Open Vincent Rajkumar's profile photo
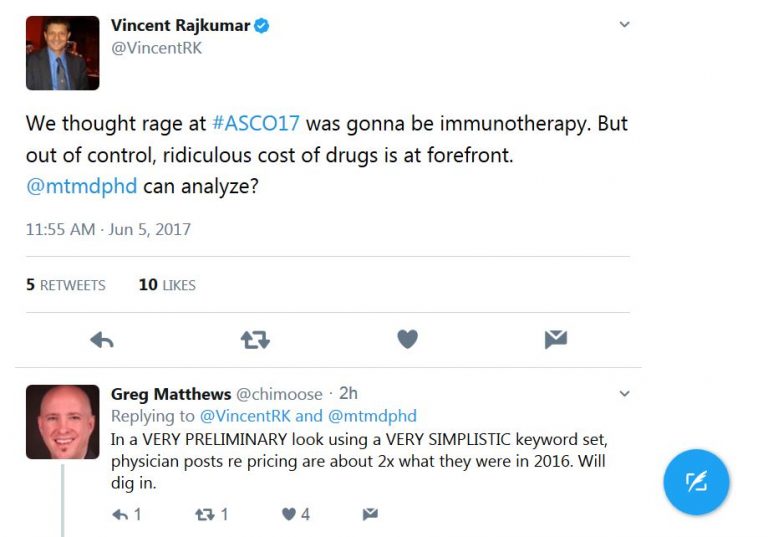Image resolution: width=768 pixels, height=537 pixels. (63, 53)
